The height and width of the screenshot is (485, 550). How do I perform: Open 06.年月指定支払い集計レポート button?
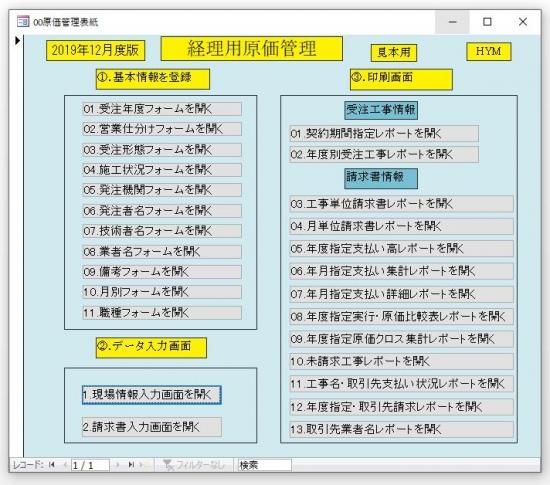[x=401, y=271]
